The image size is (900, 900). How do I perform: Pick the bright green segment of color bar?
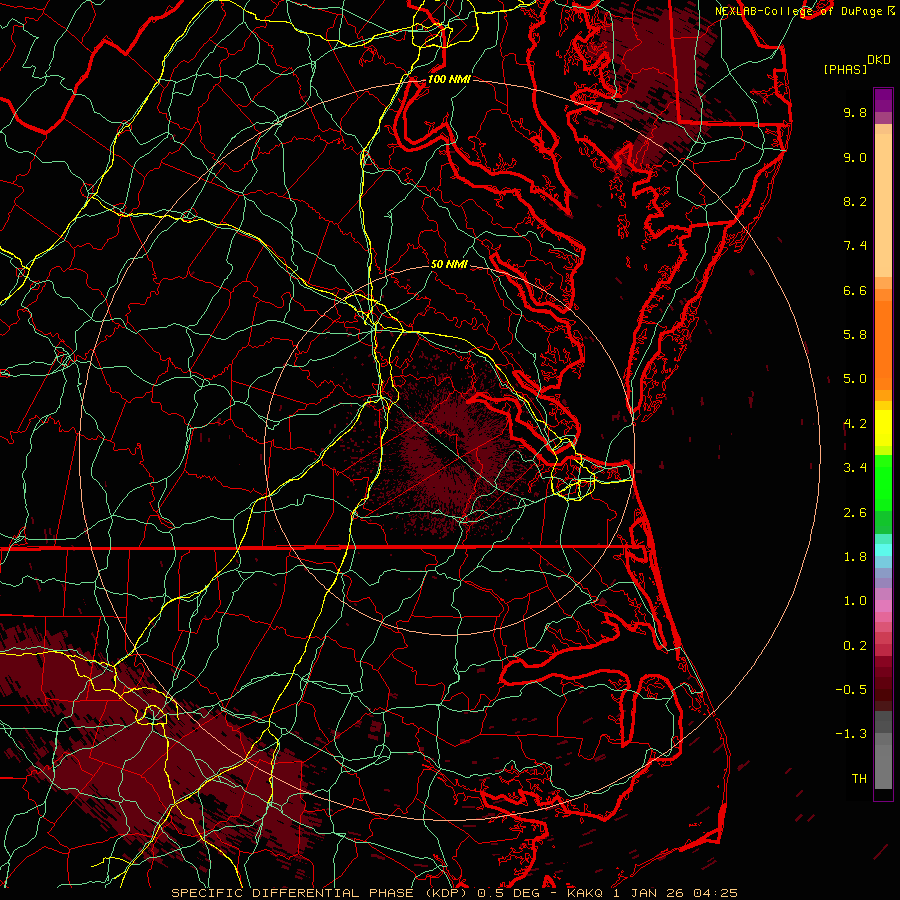(x=883, y=483)
